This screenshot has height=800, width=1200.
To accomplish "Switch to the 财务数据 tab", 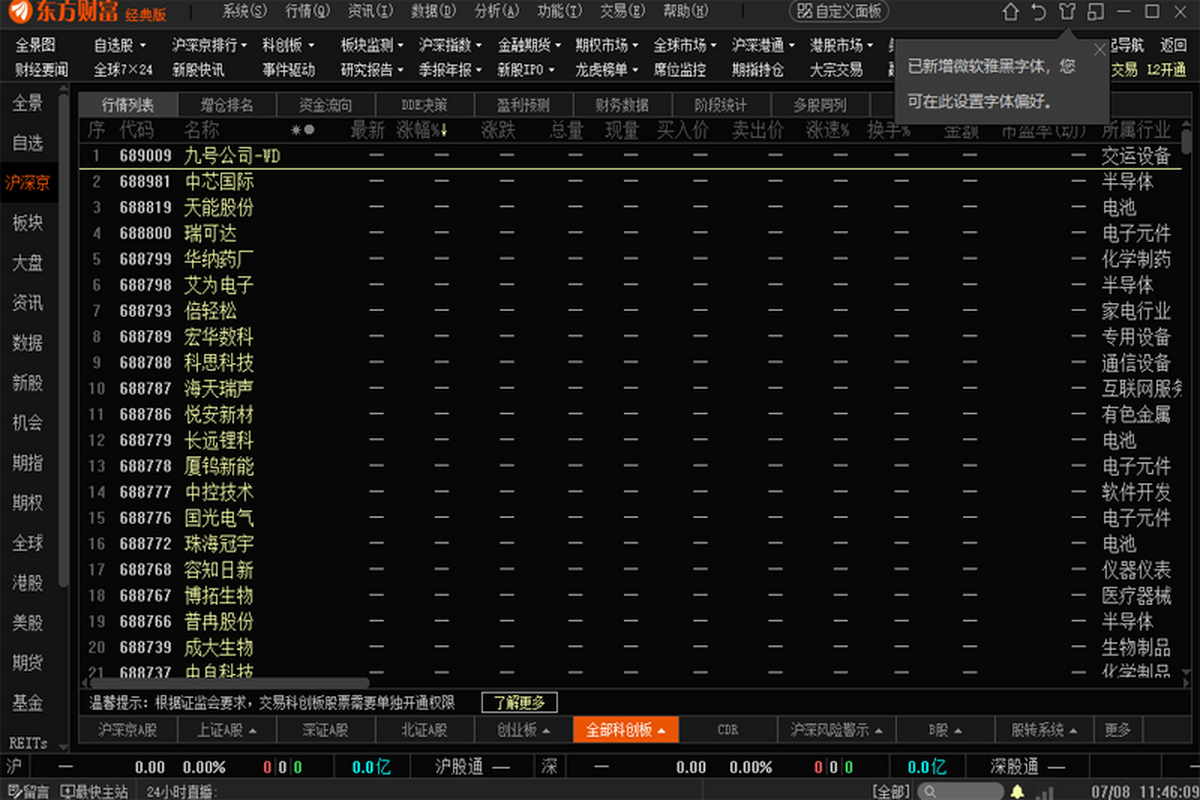I will coord(622,105).
